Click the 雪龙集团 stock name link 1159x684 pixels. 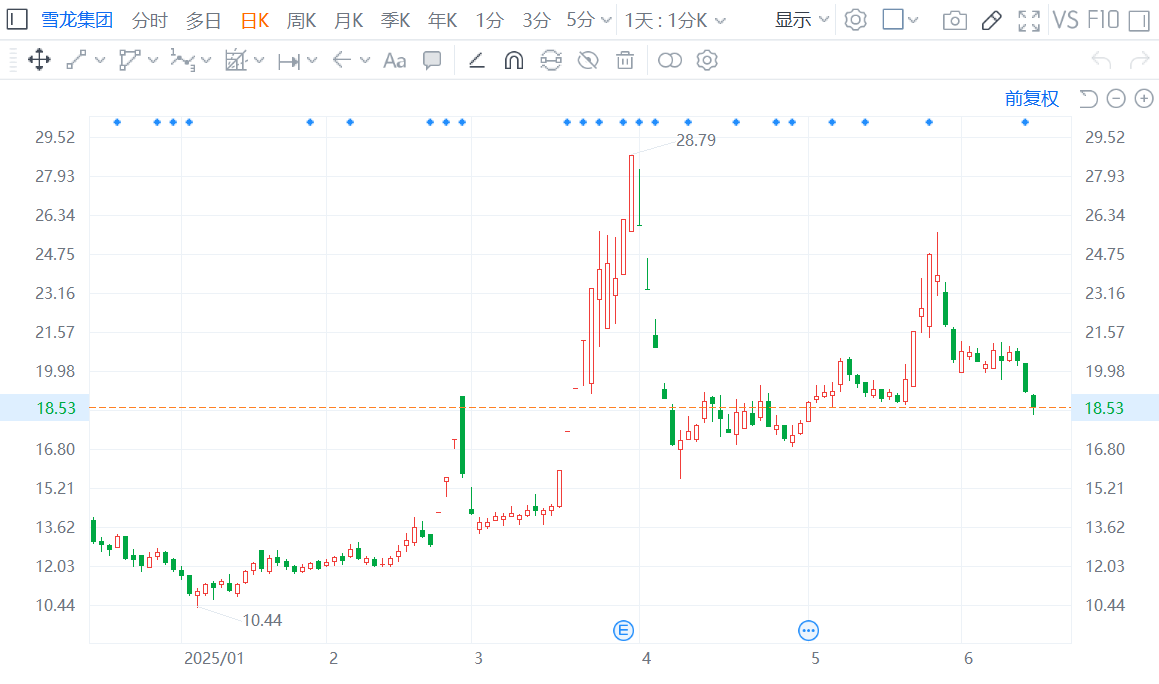click(x=77, y=20)
